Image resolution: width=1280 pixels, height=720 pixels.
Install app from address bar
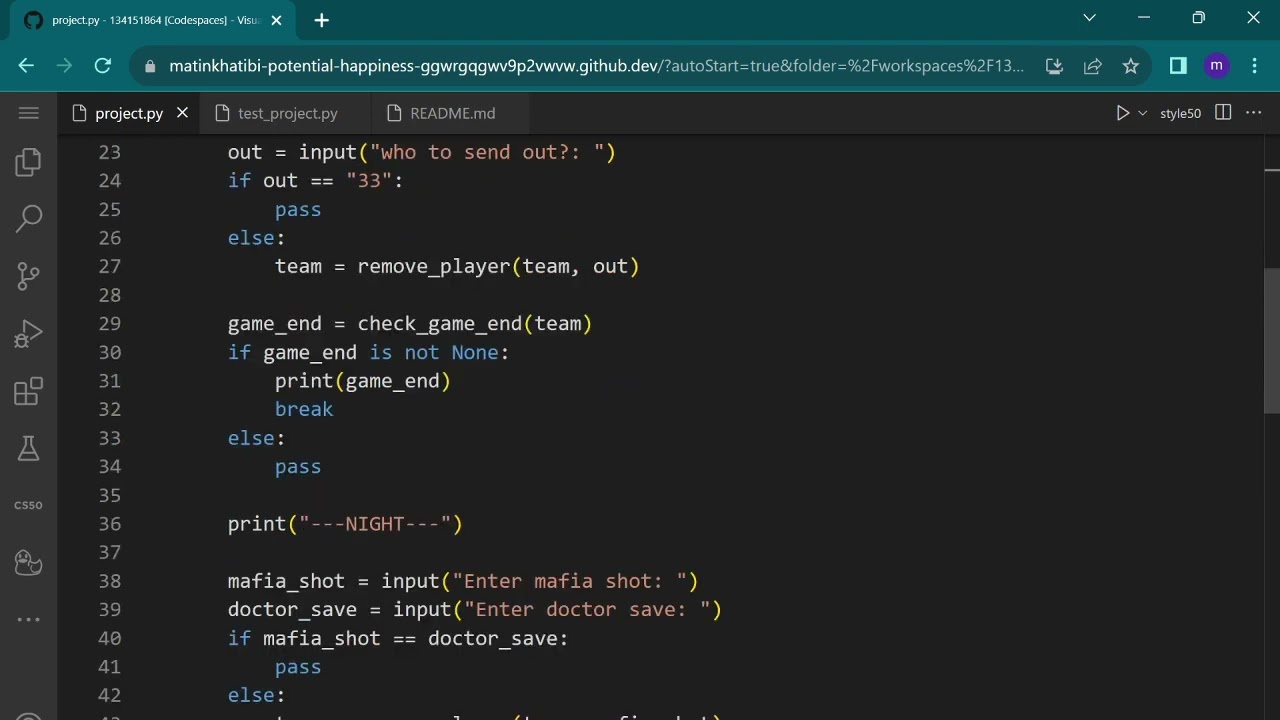(1054, 66)
